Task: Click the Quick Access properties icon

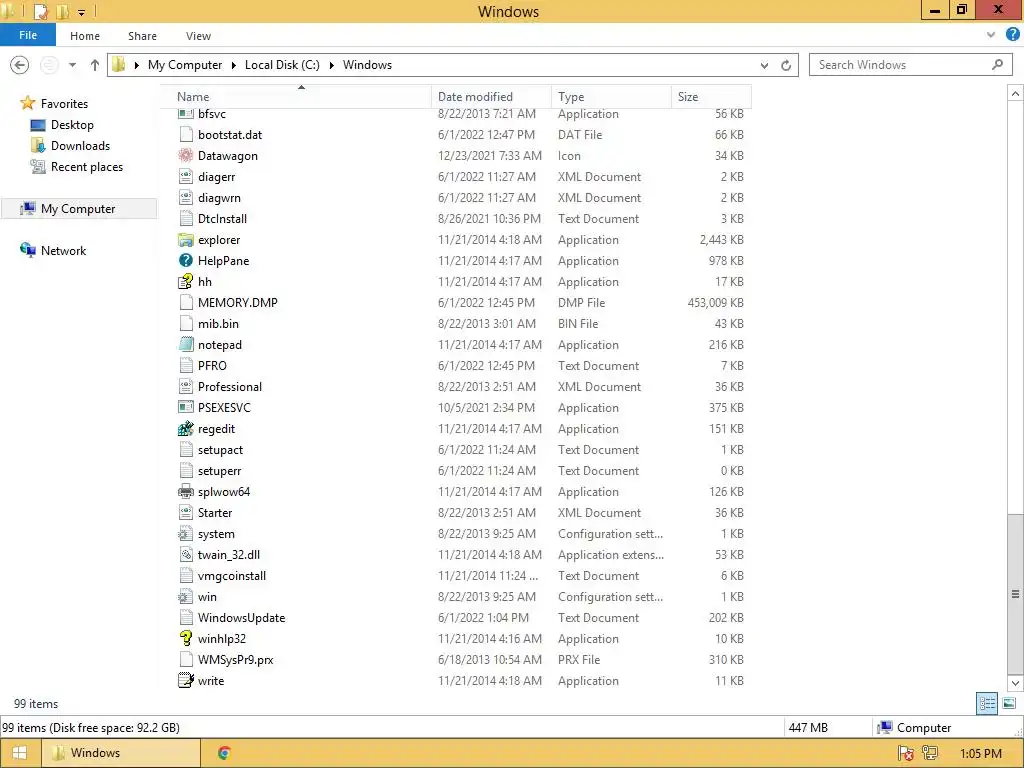Action: [40, 11]
